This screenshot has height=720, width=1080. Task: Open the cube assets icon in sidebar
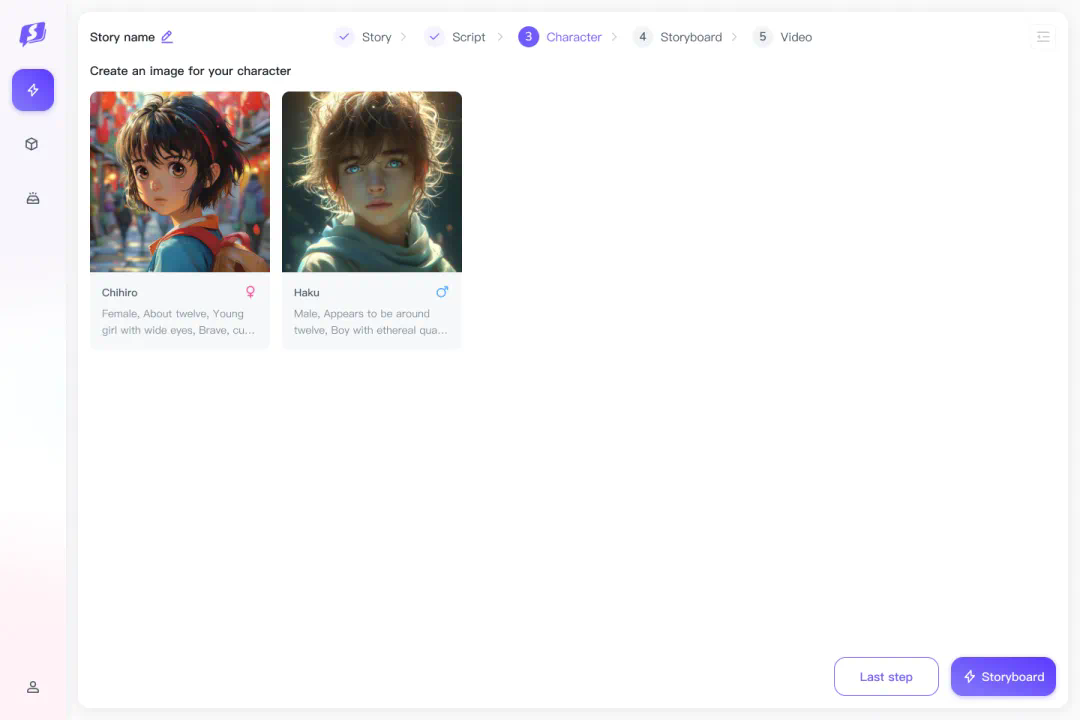point(32,144)
